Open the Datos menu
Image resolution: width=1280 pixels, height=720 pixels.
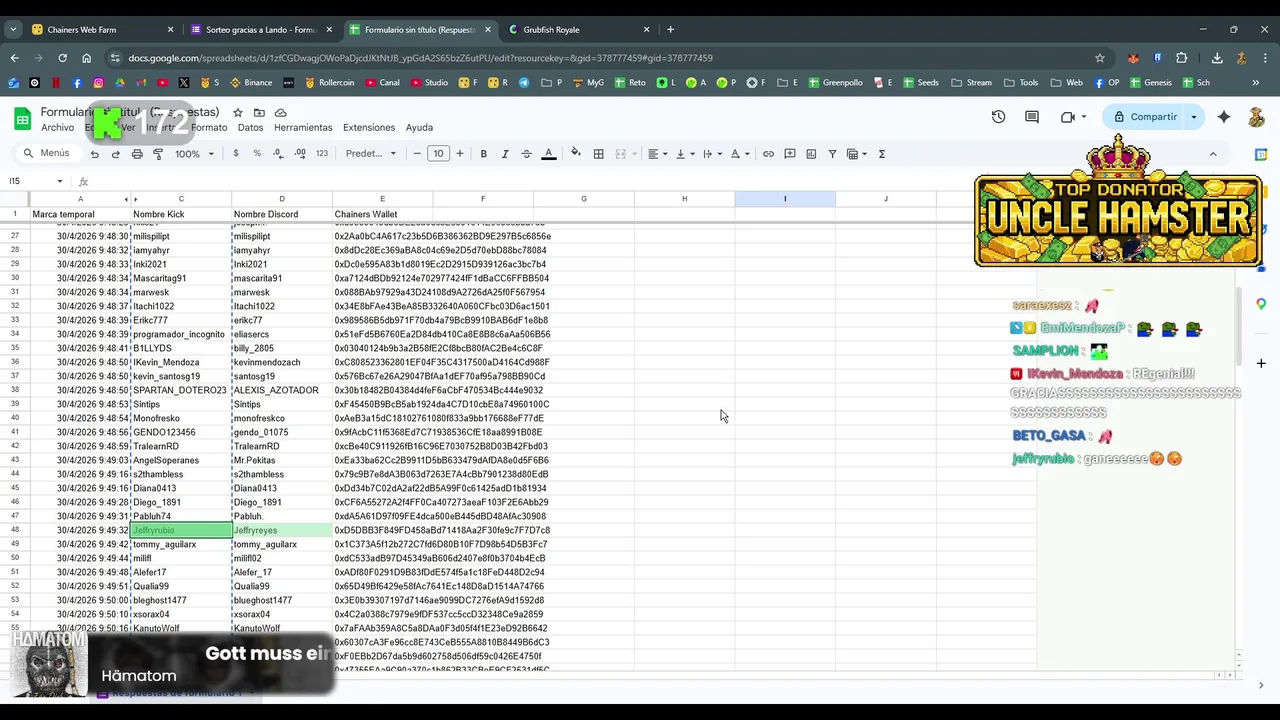click(250, 128)
